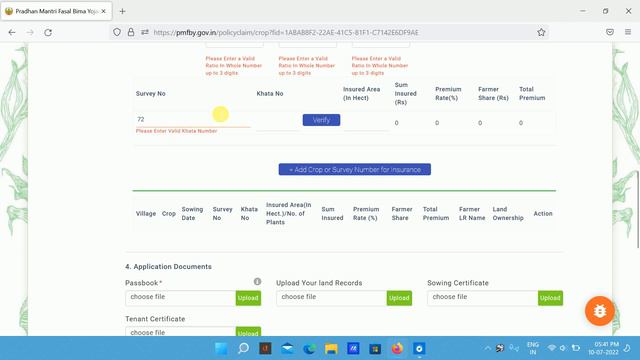Open the Firefox application menu
This screenshot has width=640, height=360.
pyautogui.click(x=628, y=32)
